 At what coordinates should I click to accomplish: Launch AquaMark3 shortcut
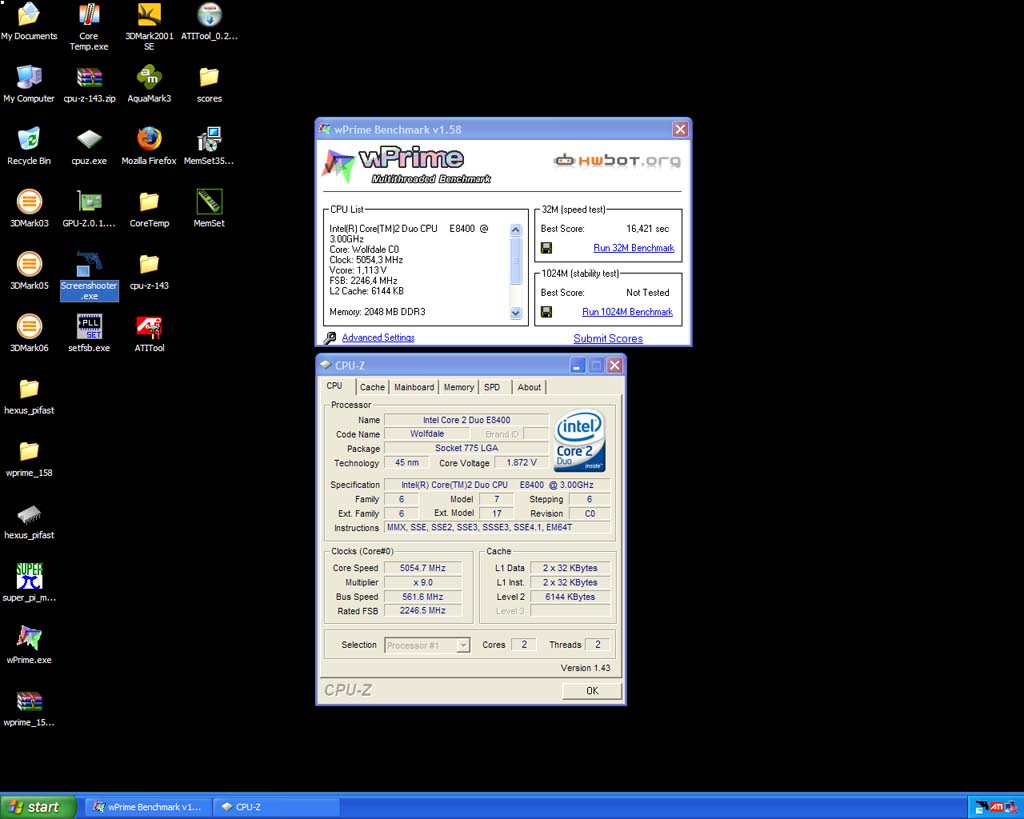pos(149,85)
